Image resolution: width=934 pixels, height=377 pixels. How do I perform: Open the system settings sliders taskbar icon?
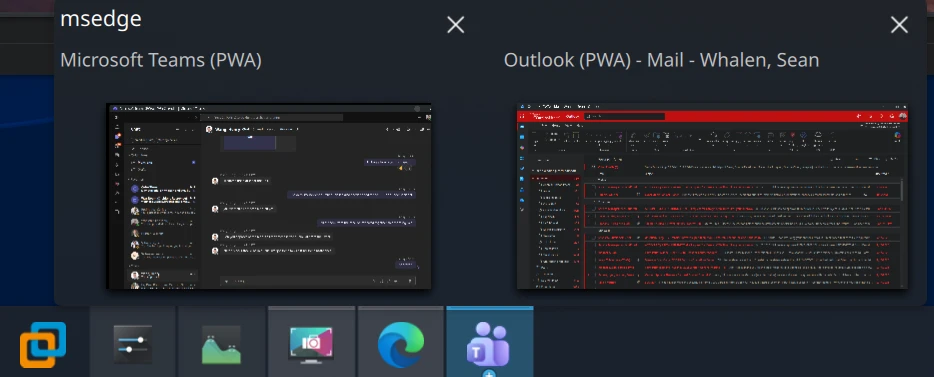click(133, 345)
